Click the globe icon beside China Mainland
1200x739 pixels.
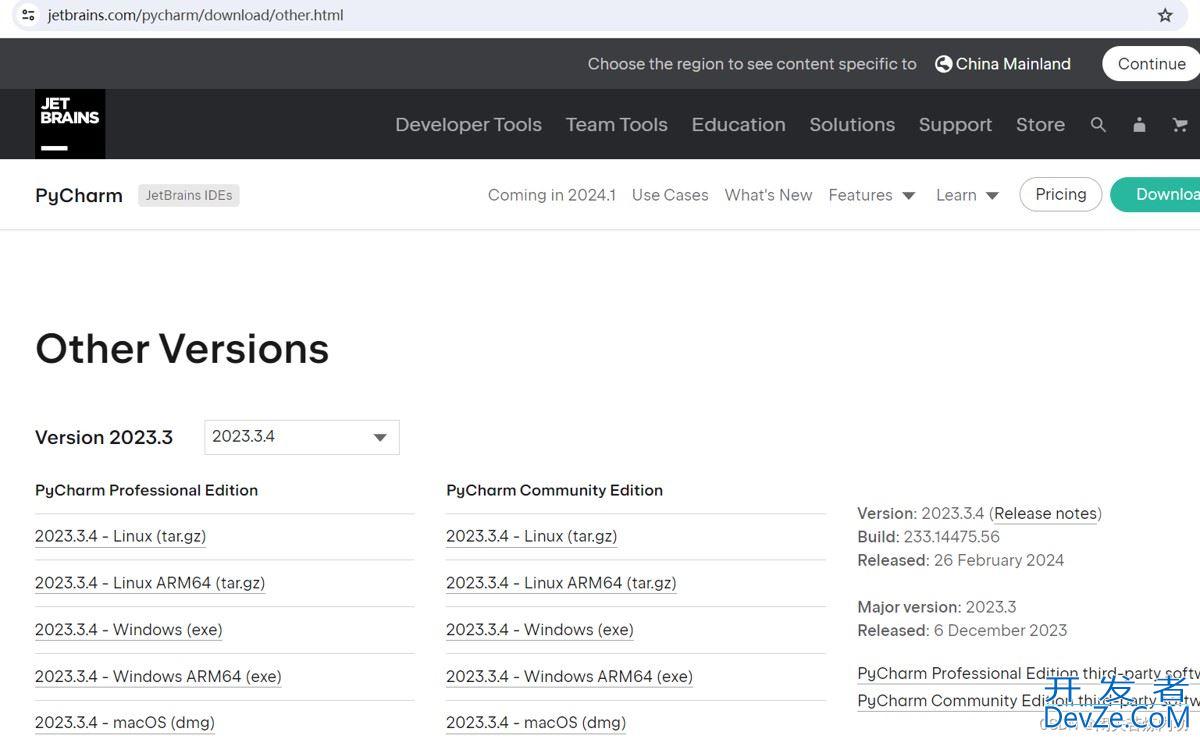point(943,64)
